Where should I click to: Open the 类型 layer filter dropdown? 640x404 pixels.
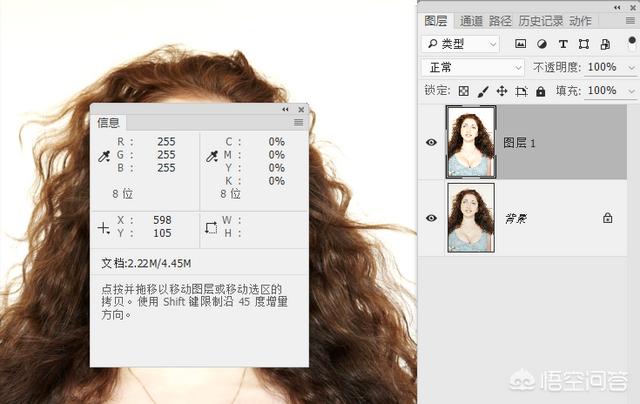tap(460, 44)
